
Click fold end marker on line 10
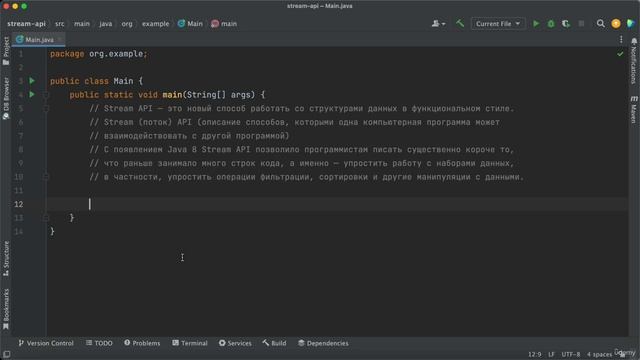[46, 177]
